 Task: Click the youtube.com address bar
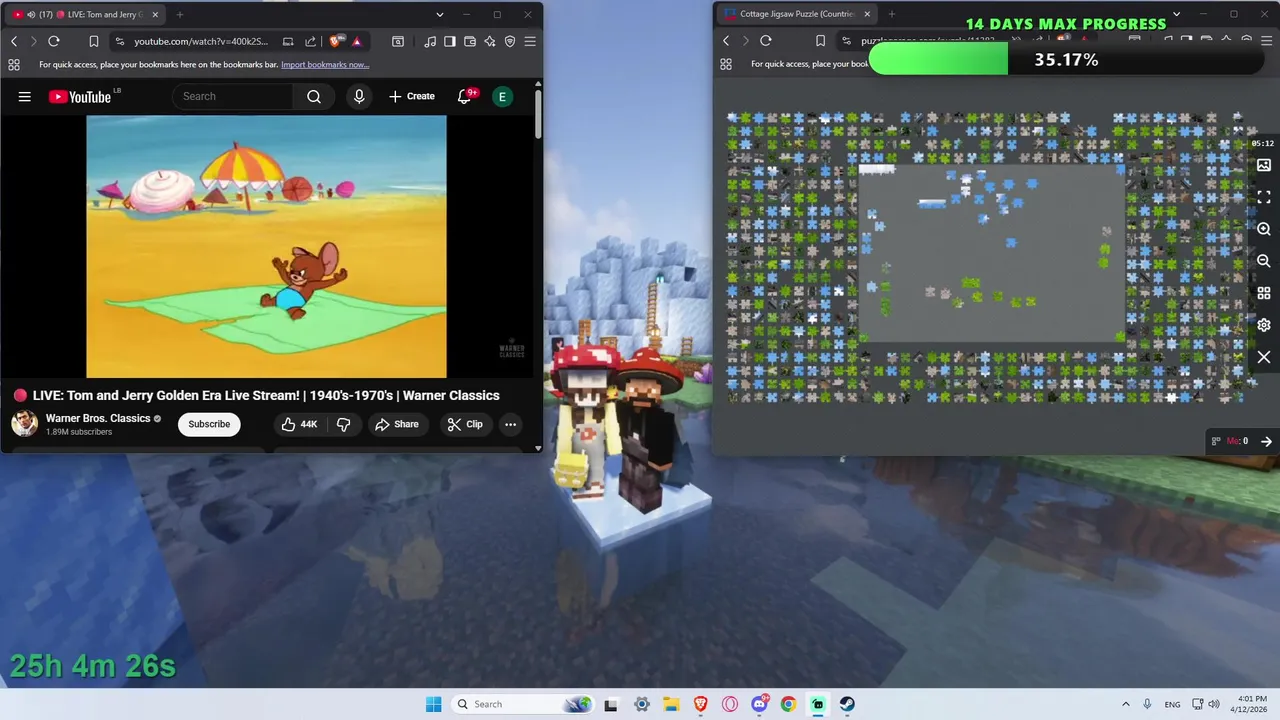coord(200,41)
